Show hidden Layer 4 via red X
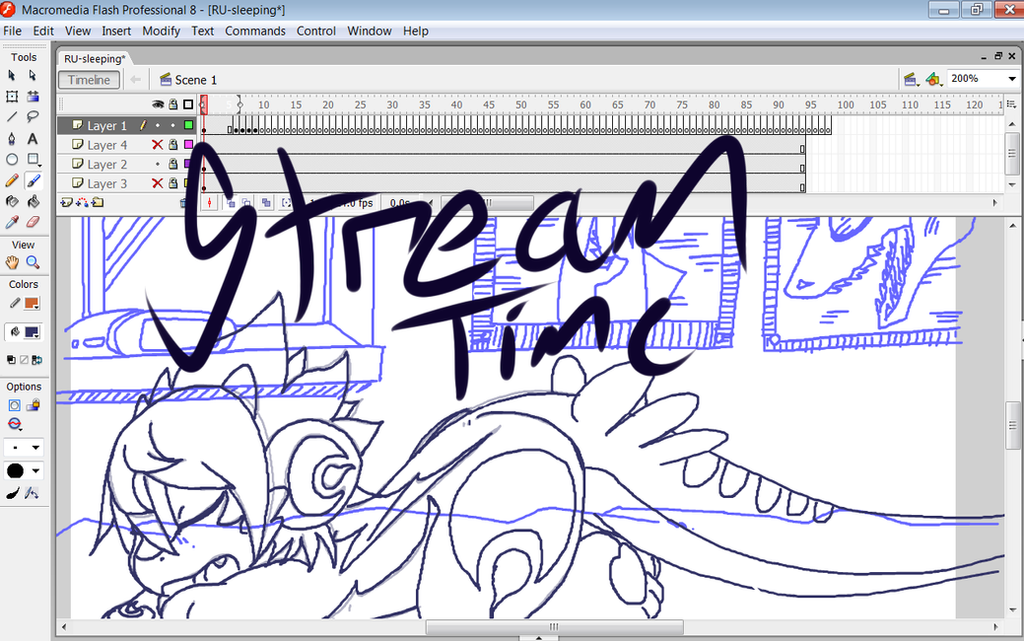The width and height of the screenshot is (1024, 641). [x=157, y=145]
